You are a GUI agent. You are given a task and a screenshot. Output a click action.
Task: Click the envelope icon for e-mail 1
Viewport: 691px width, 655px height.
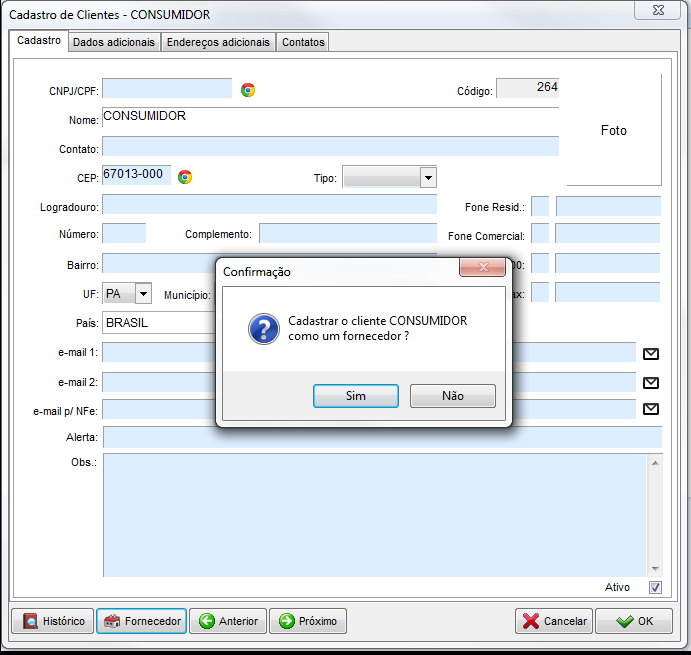(650, 353)
